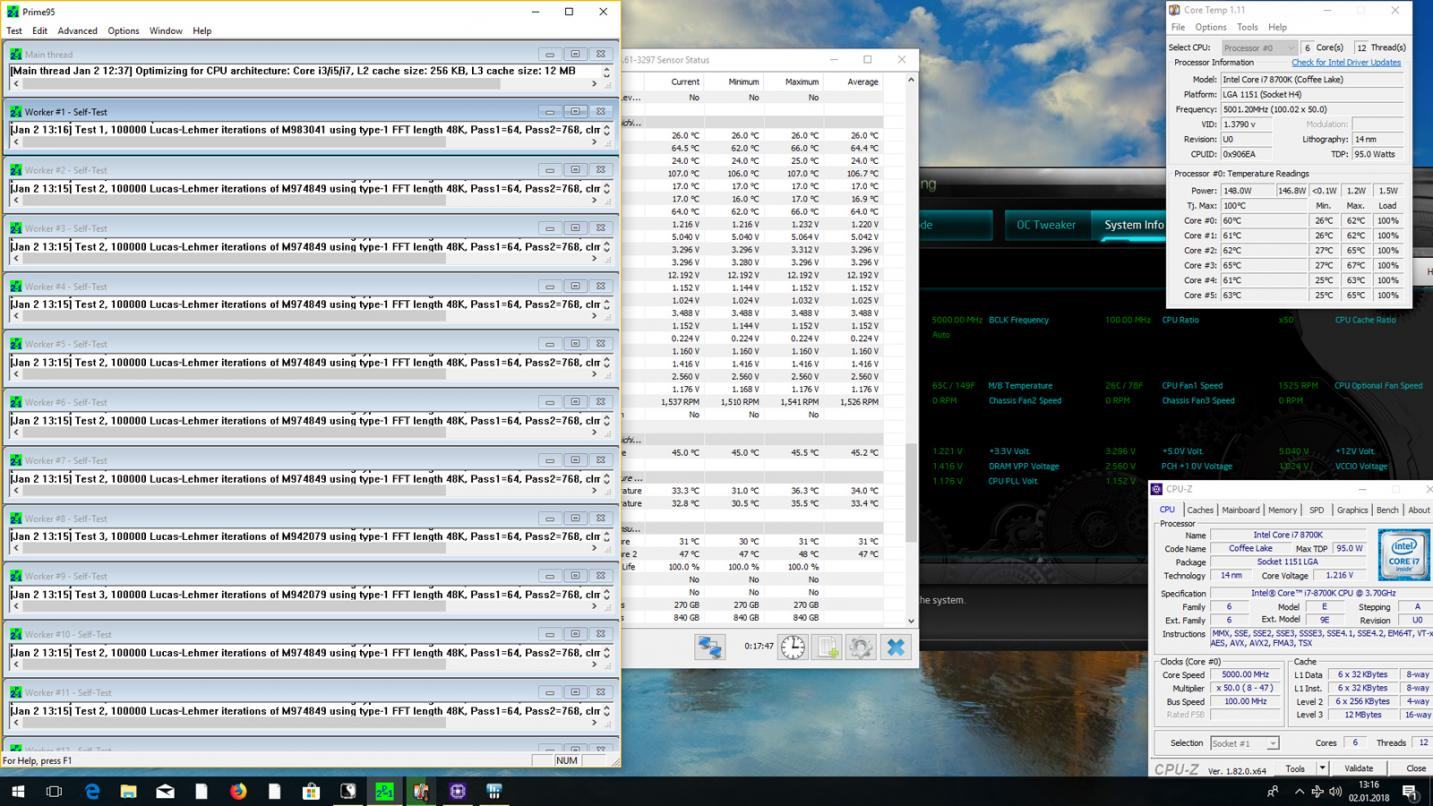Open the volume control in system tray
The width and height of the screenshot is (1433, 806).
click(x=1335, y=791)
